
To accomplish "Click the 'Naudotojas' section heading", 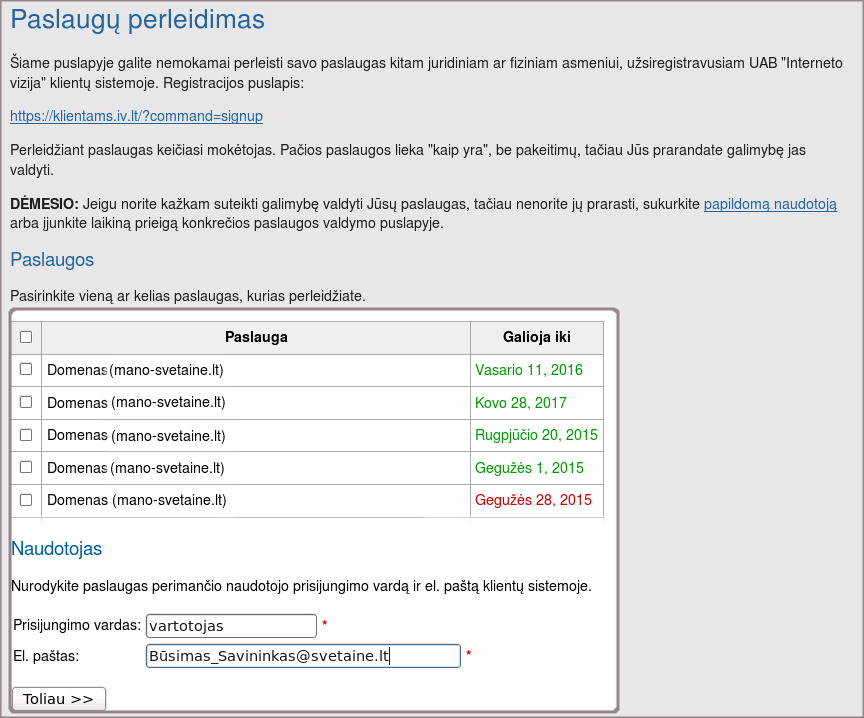I will pyautogui.click(x=56, y=548).
